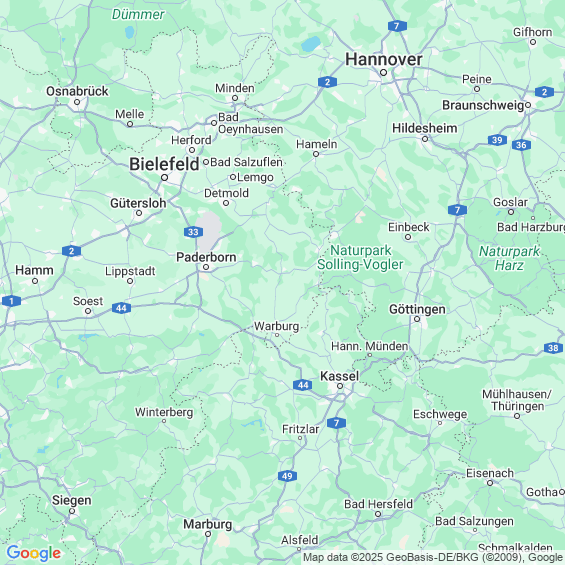Click the A1 highway shield near Hamm
Viewport: 565px width, 565px height.
[11, 301]
